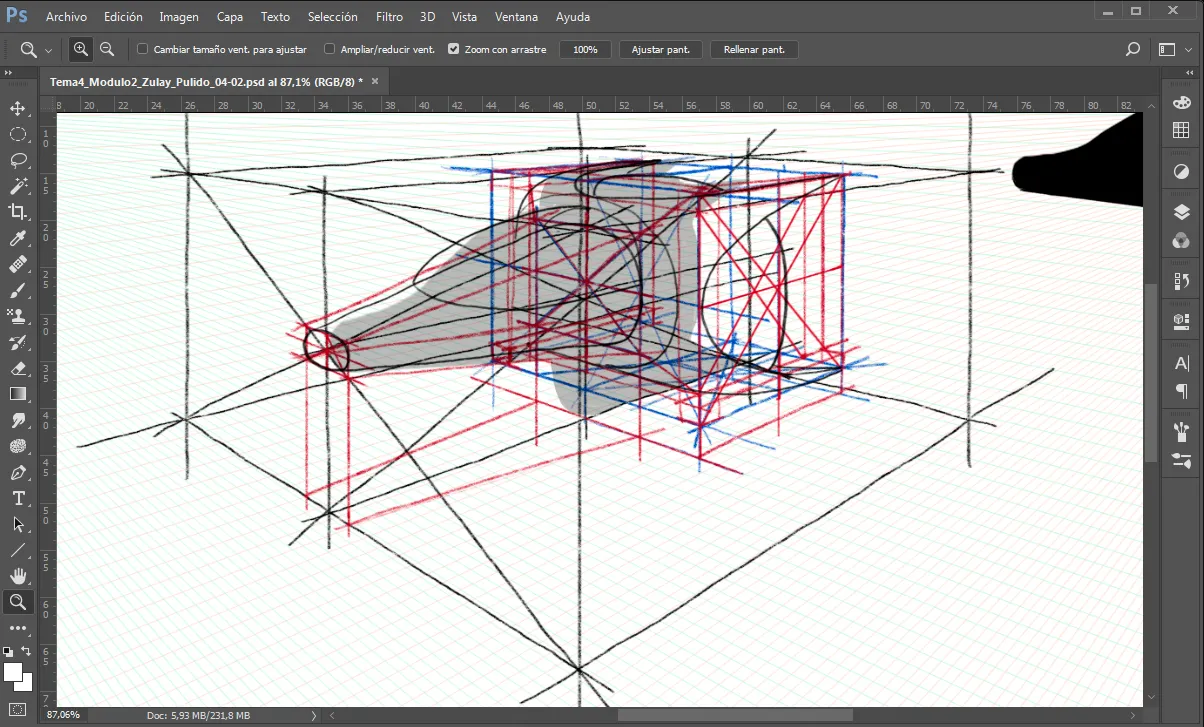Reset default foreground and background colors
Viewport: 1204px width, 727px height.
coord(8,651)
